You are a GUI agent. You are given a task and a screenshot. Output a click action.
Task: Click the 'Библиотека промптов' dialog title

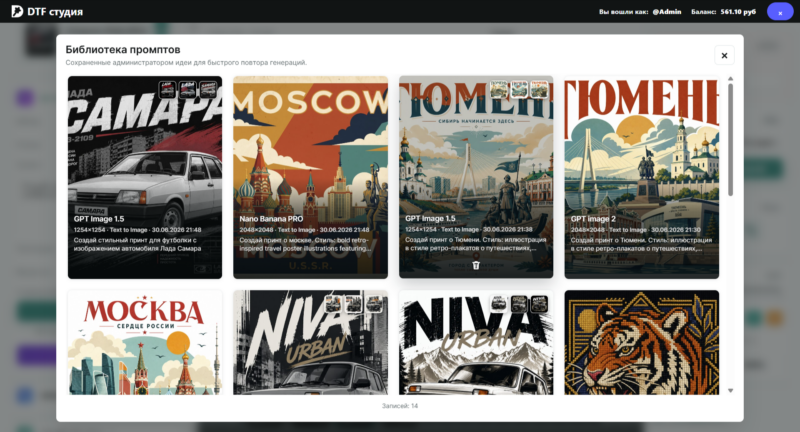[x=123, y=49]
